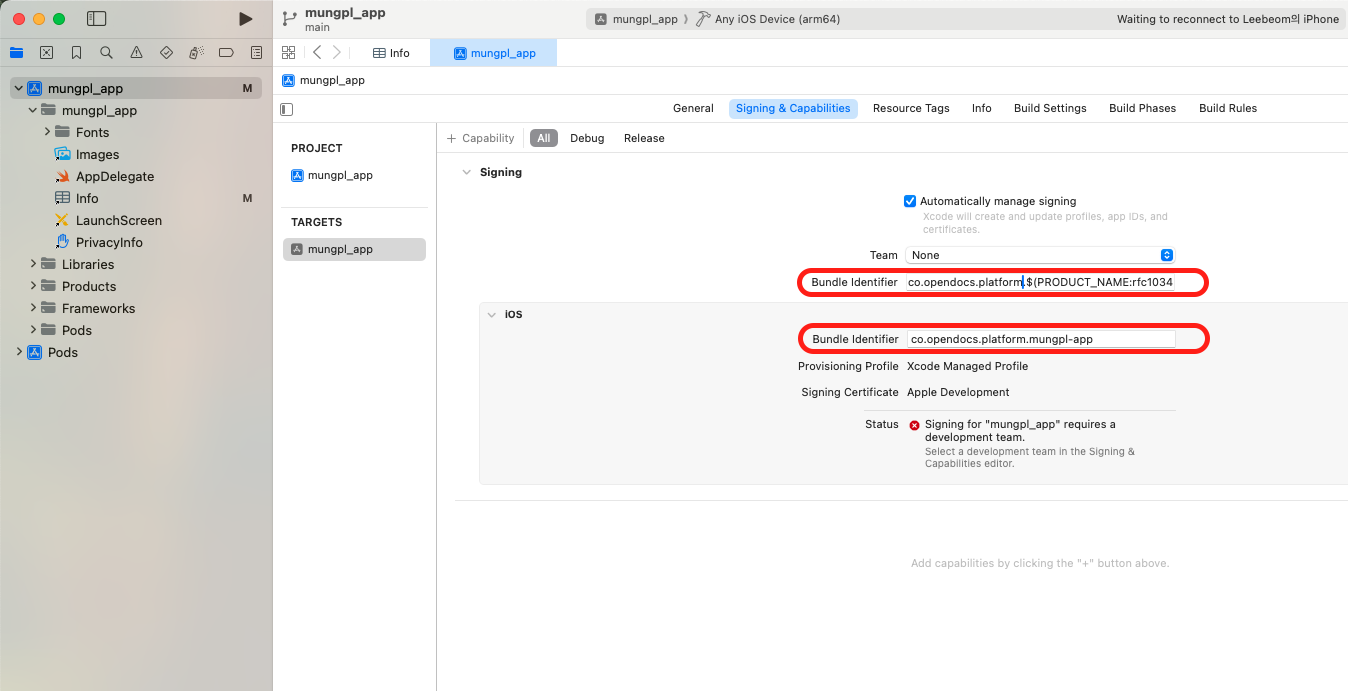The image size is (1348, 691).
Task: Expand the Products group
Action: (32, 286)
